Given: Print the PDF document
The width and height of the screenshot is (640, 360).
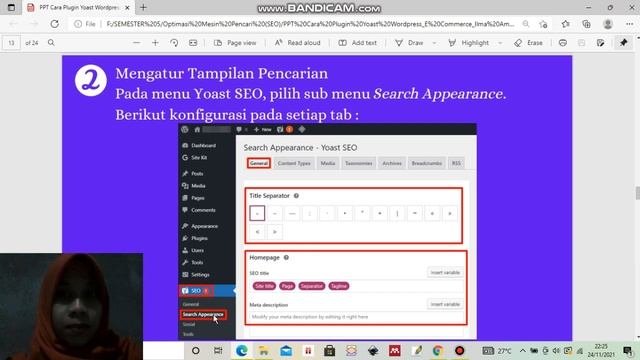Looking at the screenshot, I should pyautogui.click(x=562, y=42).
